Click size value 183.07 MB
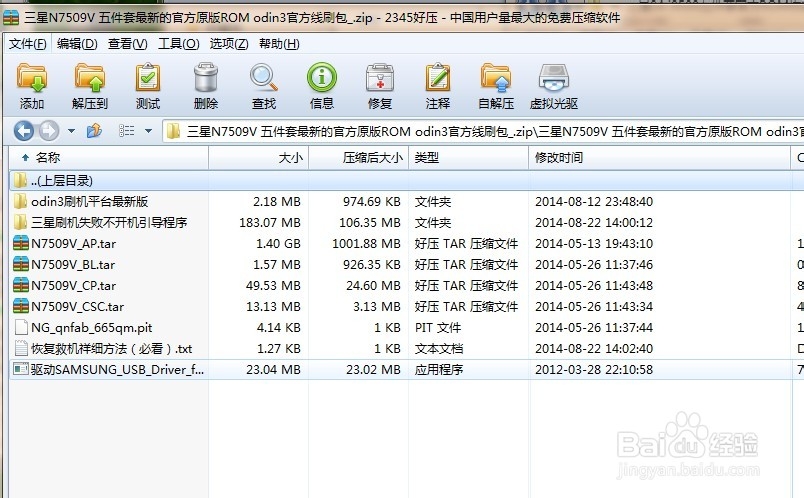804x498 pixels. click(270, 223)
